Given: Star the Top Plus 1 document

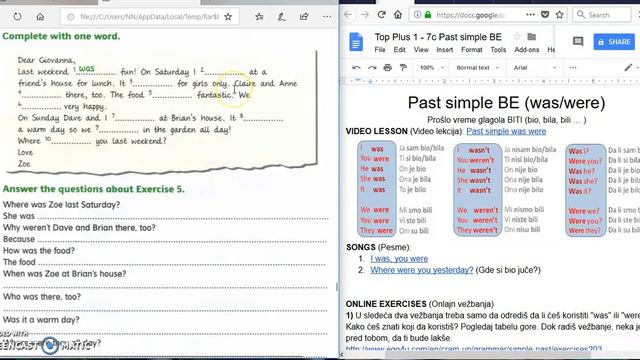Looking at the screenshot, I should click(517, 37).
